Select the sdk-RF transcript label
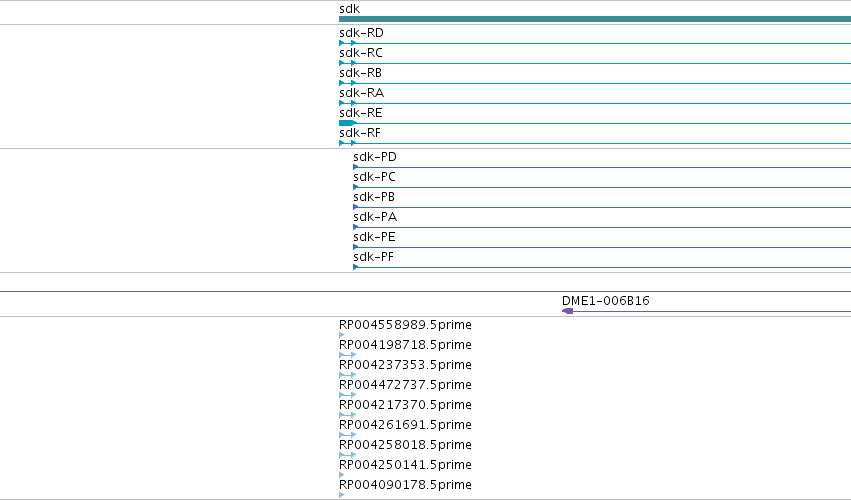 [360, 133]
